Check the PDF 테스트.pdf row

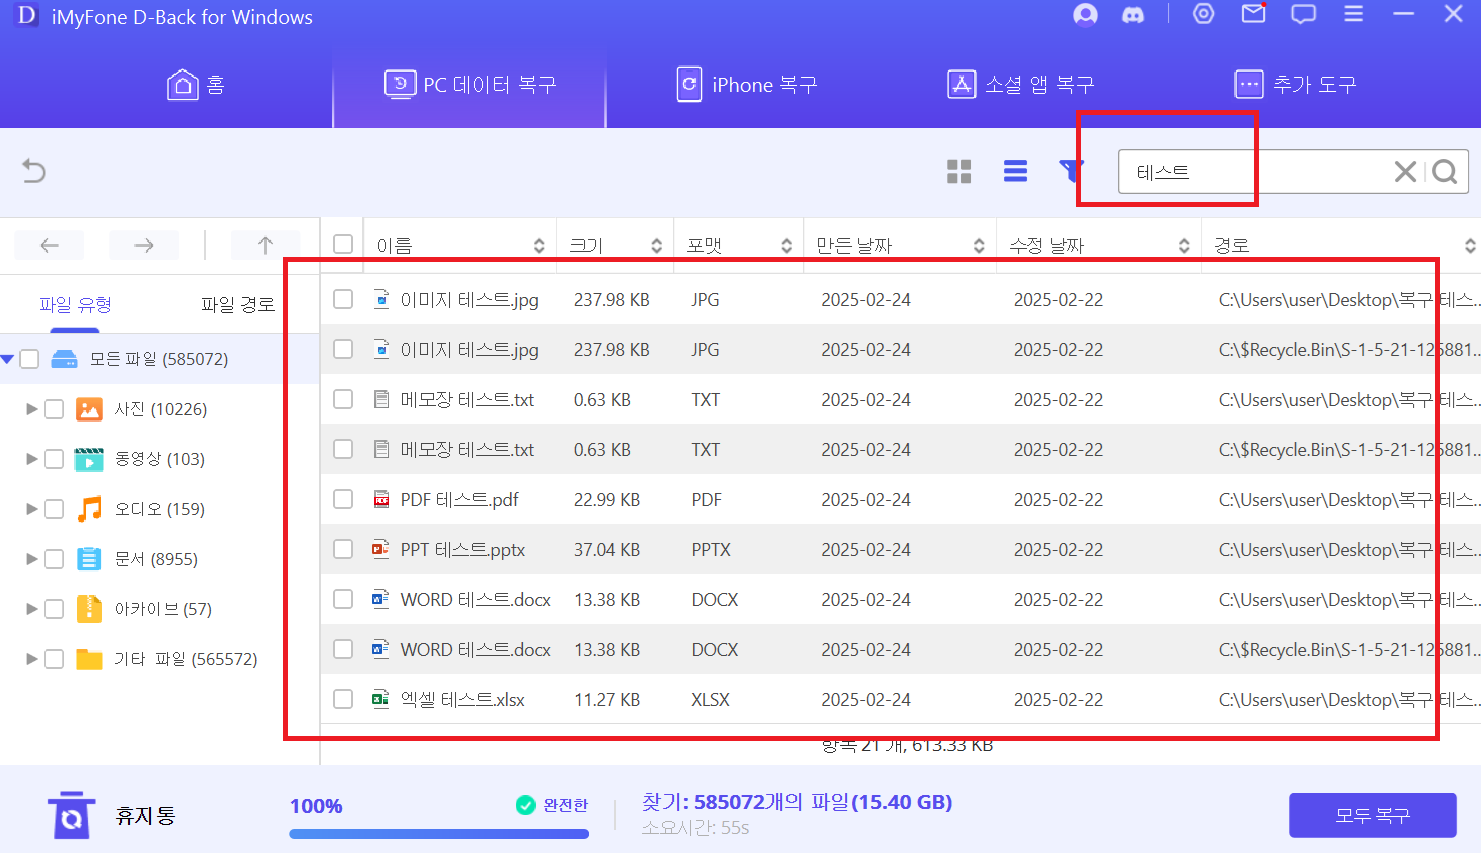[343, 499]
